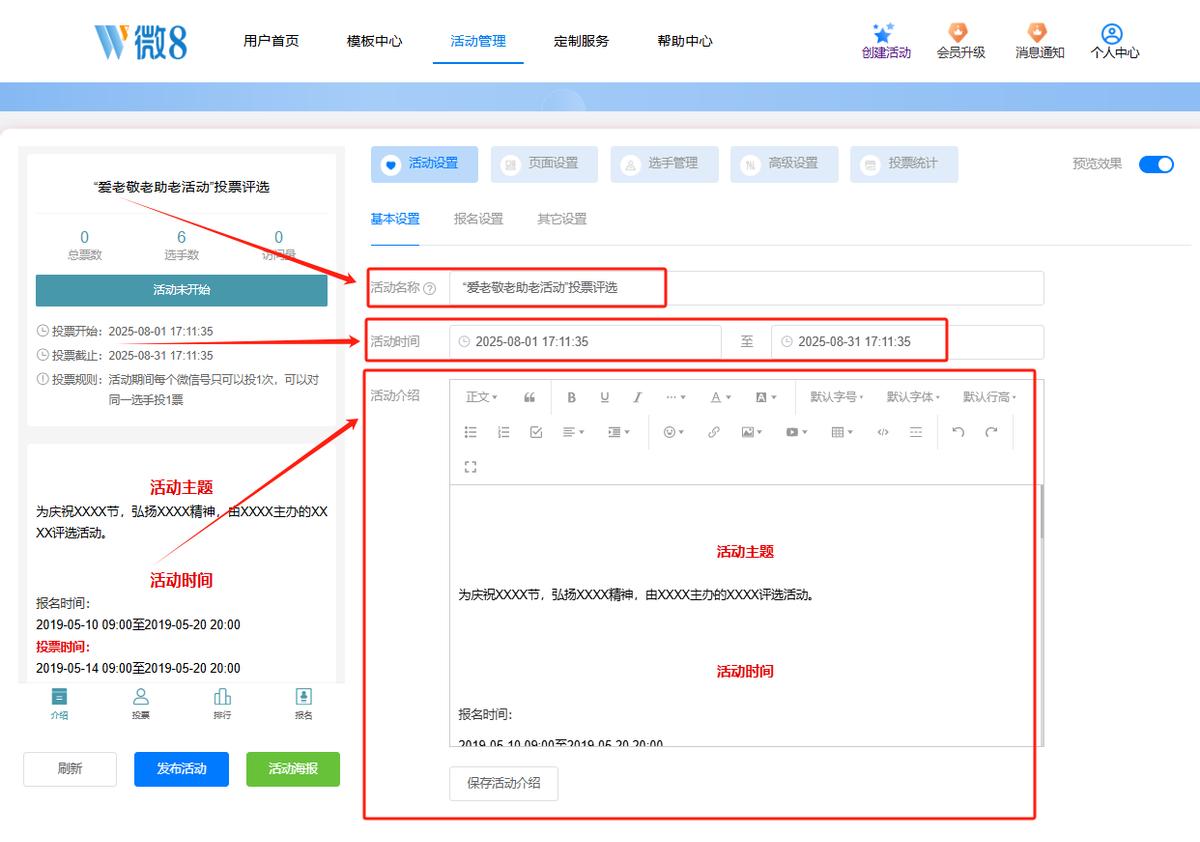Open the 默认字体 font family dropdown

(x=913, y=397)
